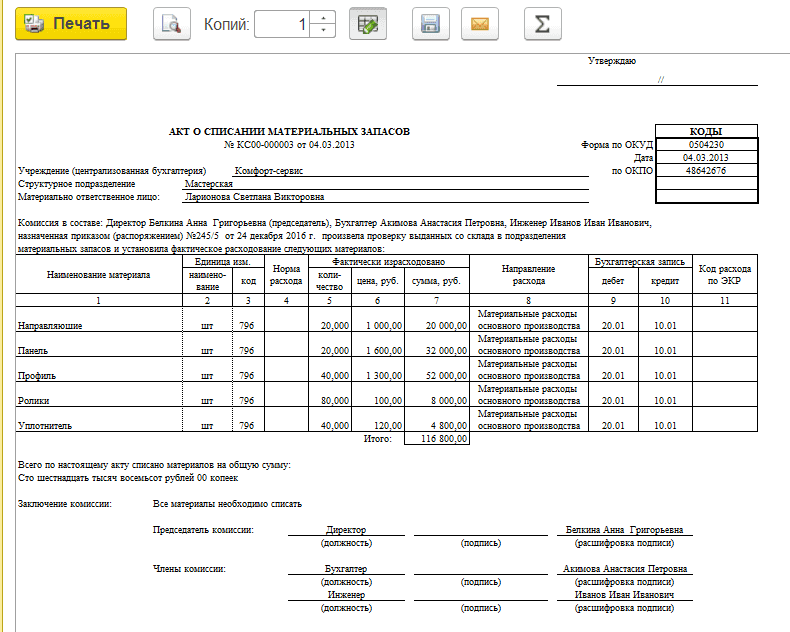Select the Итого: label
This screenshot has width=790, height=632.
pyautogui.click(x=377, y=438)
